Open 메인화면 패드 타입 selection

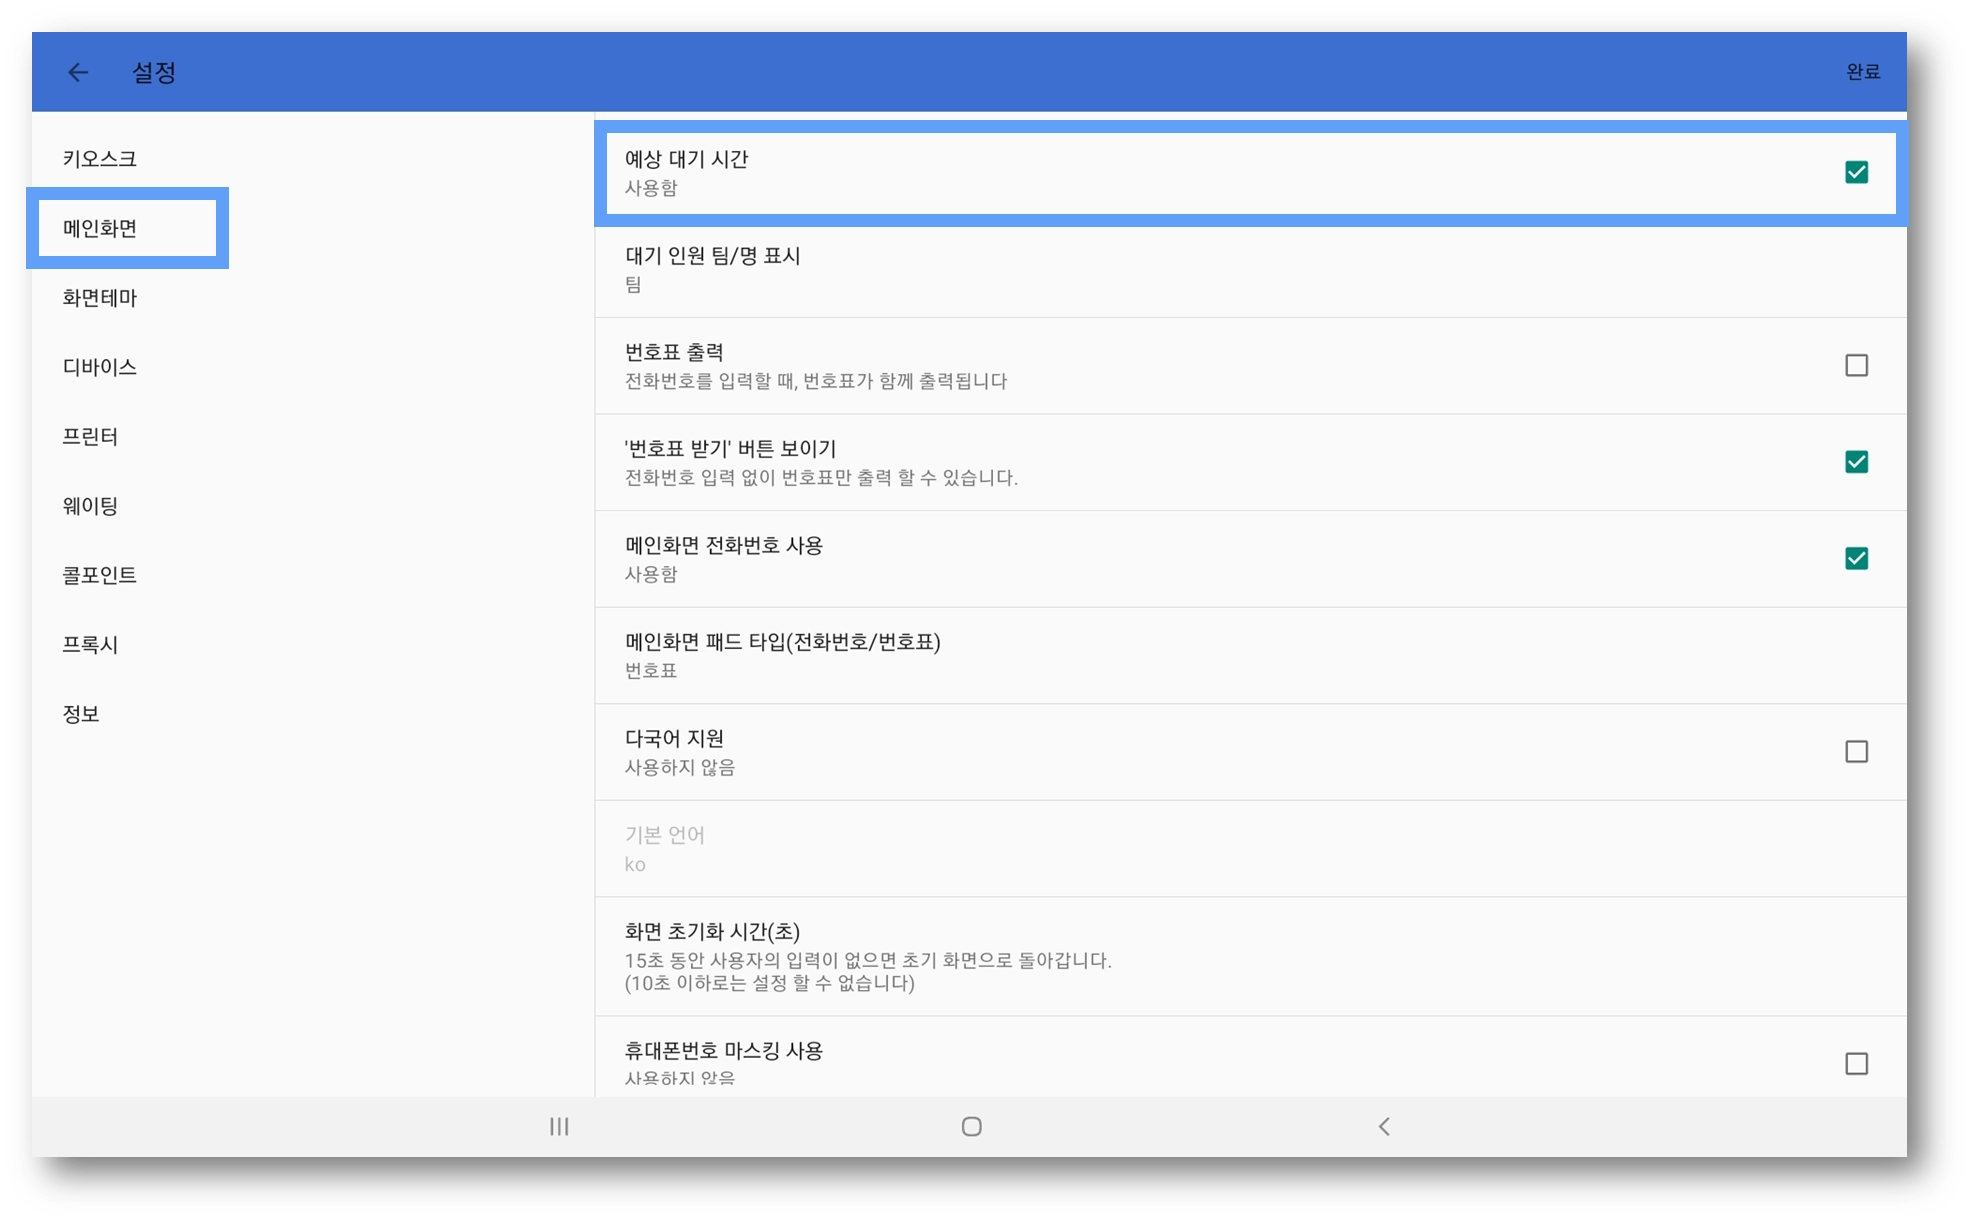[1250, 655]
